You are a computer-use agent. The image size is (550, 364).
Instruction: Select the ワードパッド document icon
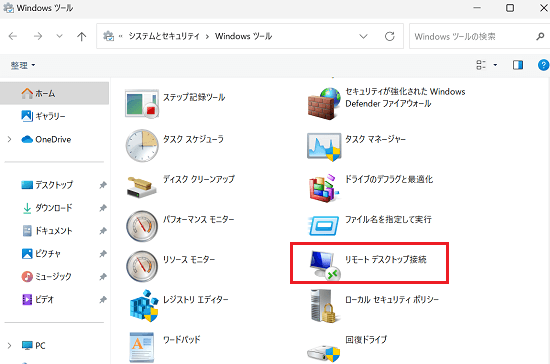pos(142,348)
